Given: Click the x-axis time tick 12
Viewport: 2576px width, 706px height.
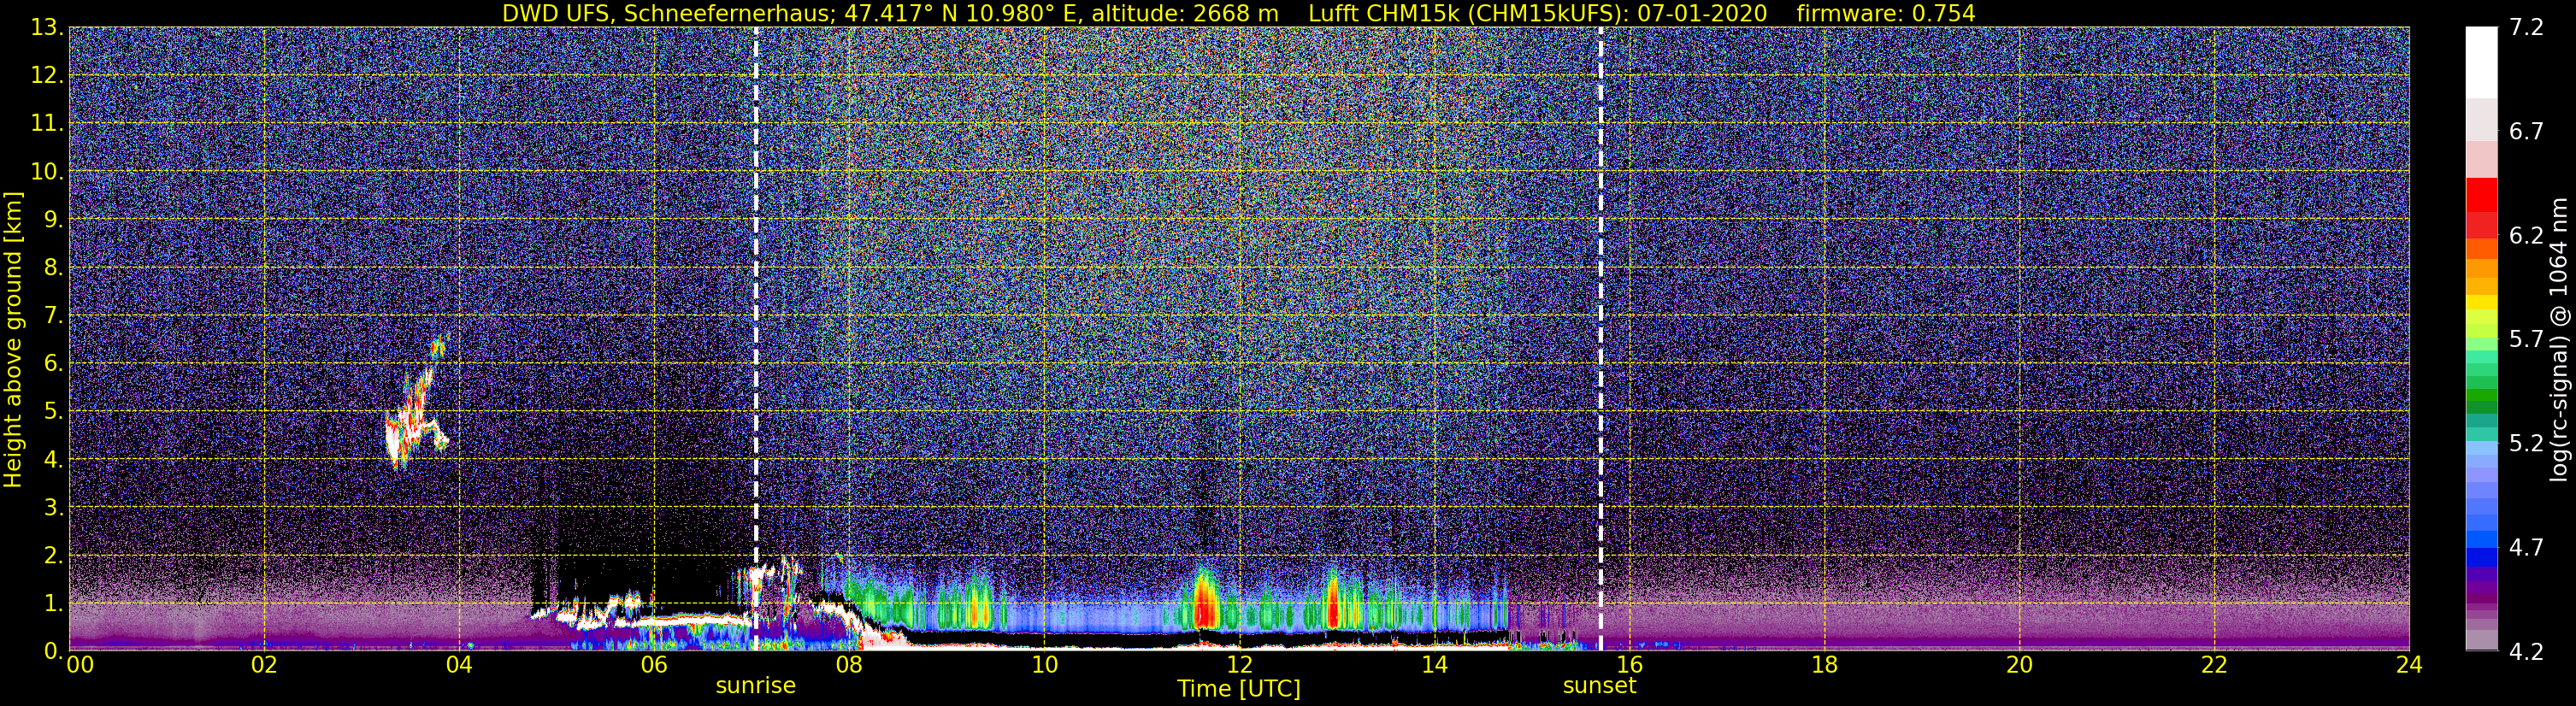Looking at the screenshot, I should 1239,665.
